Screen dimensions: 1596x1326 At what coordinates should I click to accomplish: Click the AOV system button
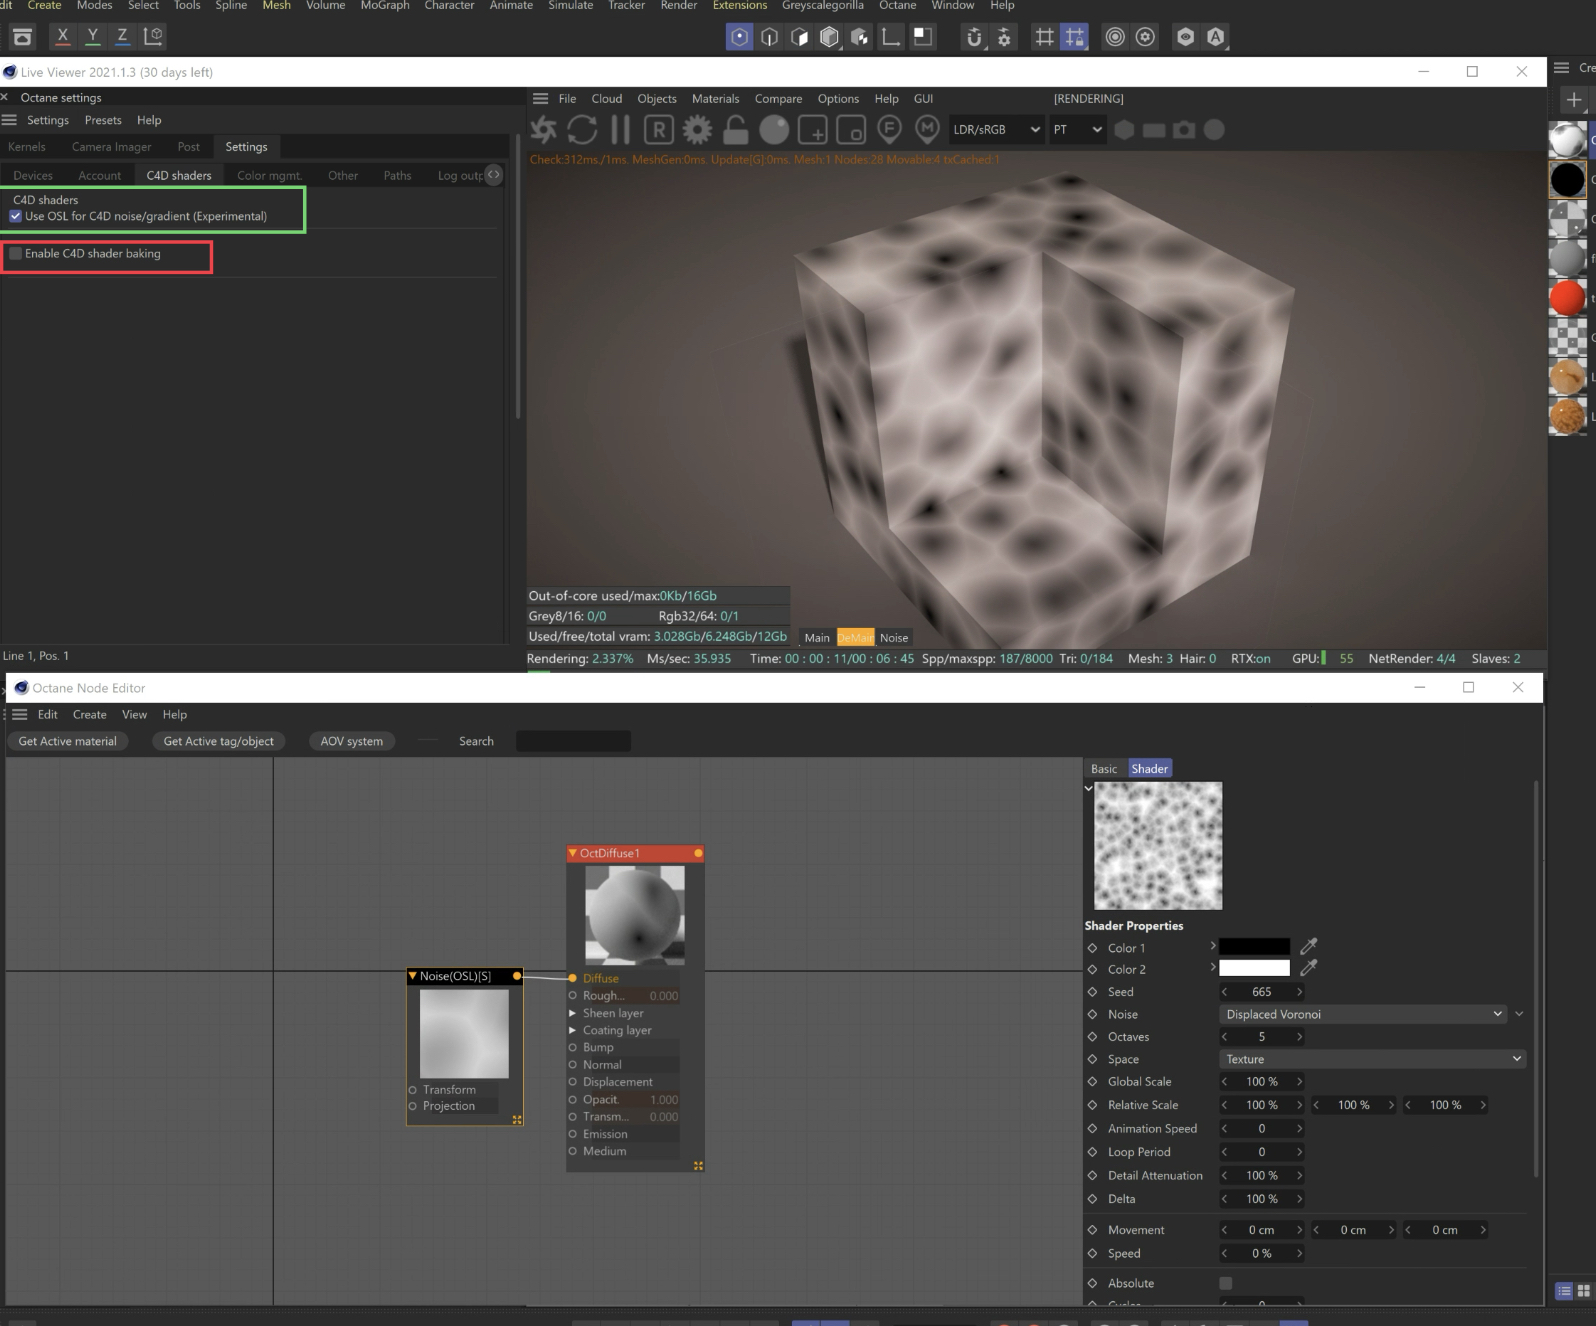coord(352,741)
